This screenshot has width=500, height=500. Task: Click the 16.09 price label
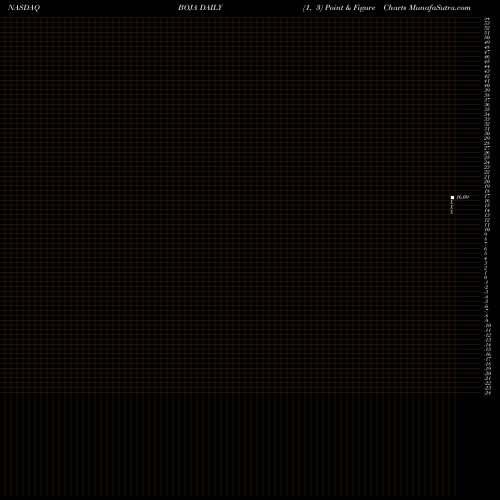click(x=463, y=197)
